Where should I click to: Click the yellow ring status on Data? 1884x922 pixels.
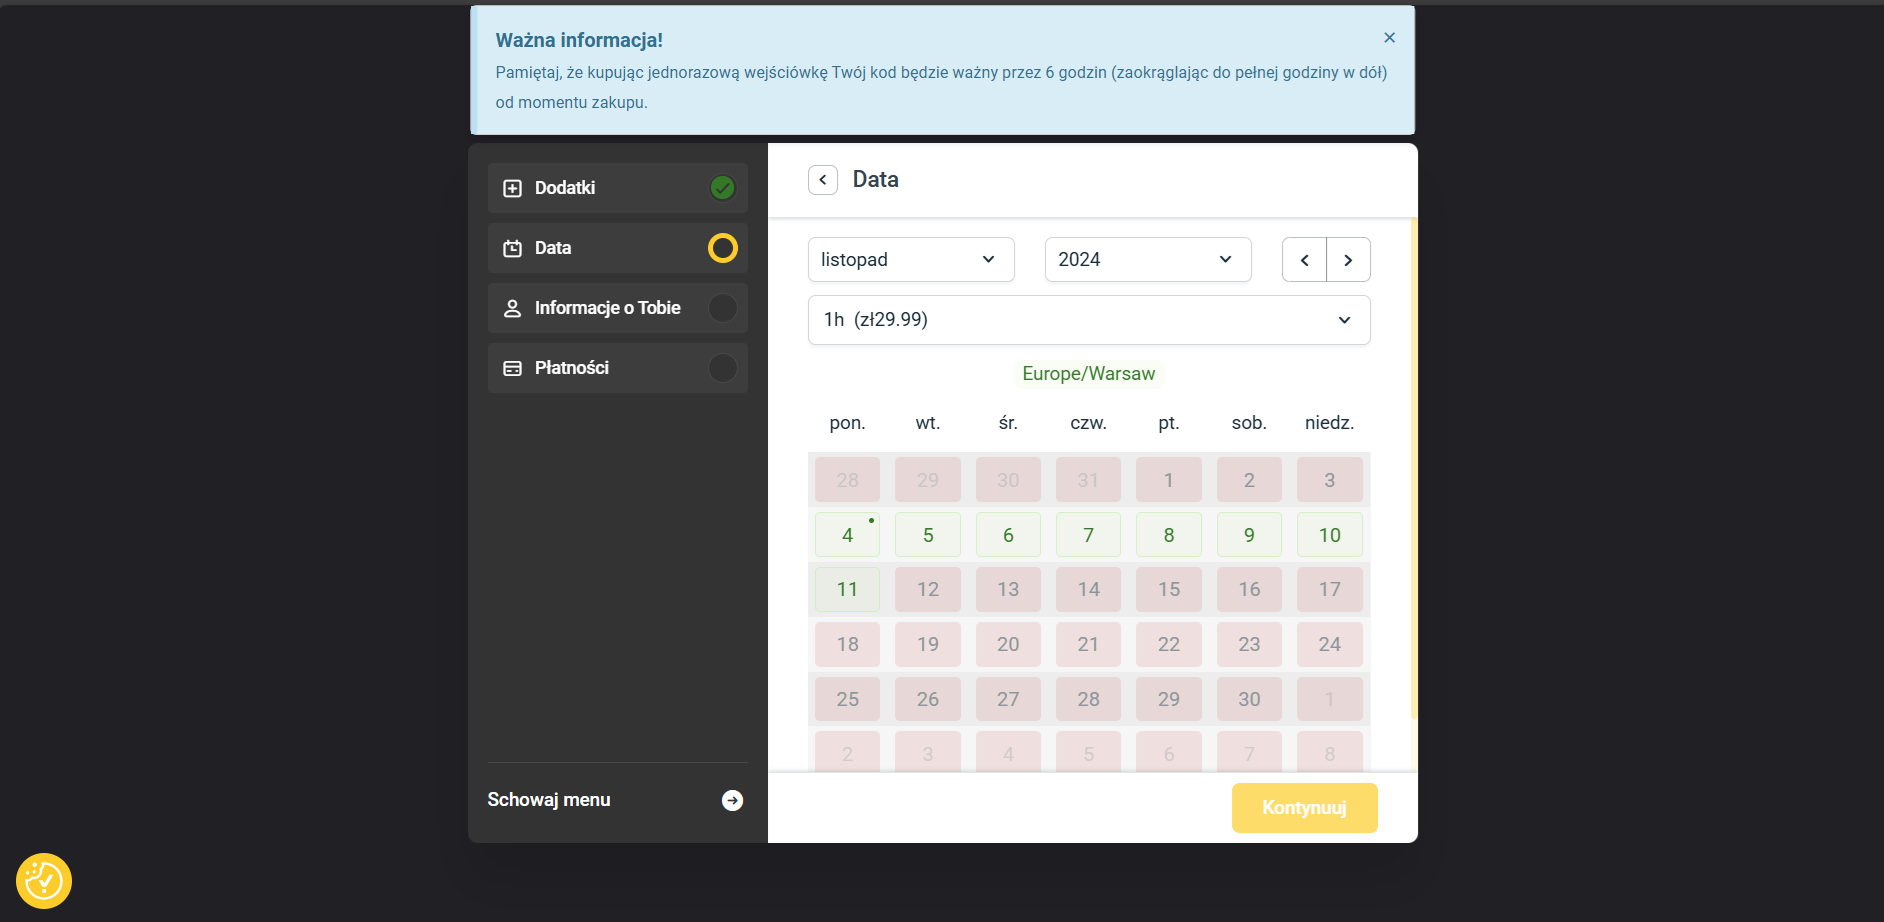[x=723, y=248]
